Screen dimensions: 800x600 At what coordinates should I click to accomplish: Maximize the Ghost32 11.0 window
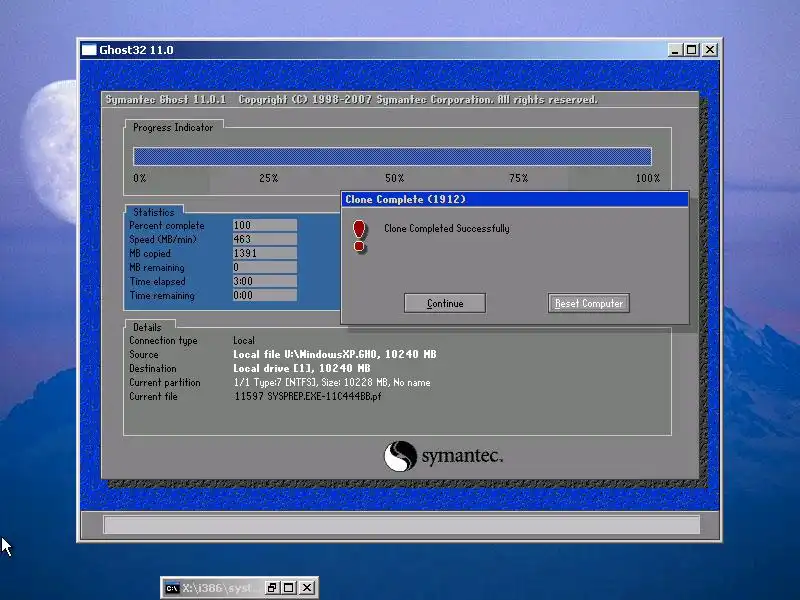tap(691, 49)
